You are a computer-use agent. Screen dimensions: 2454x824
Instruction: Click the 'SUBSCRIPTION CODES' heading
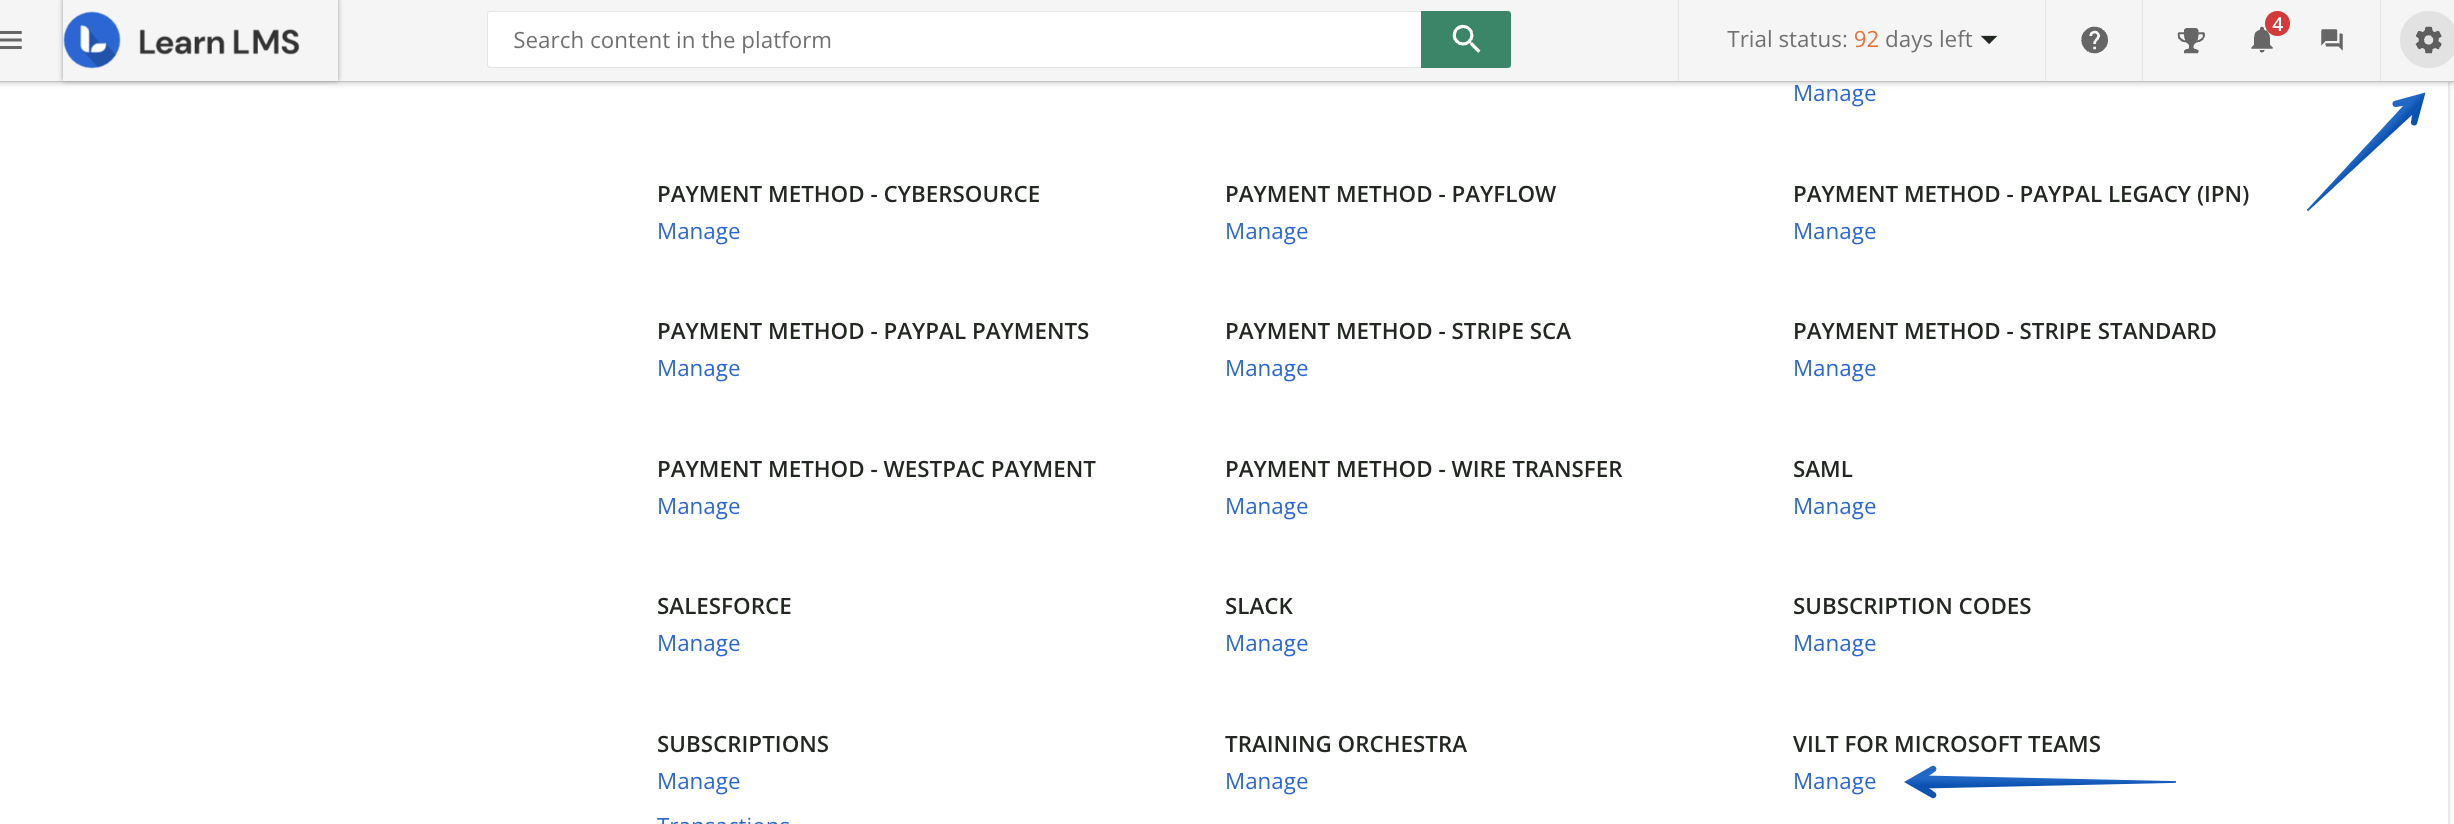[x=1911, y=606]
